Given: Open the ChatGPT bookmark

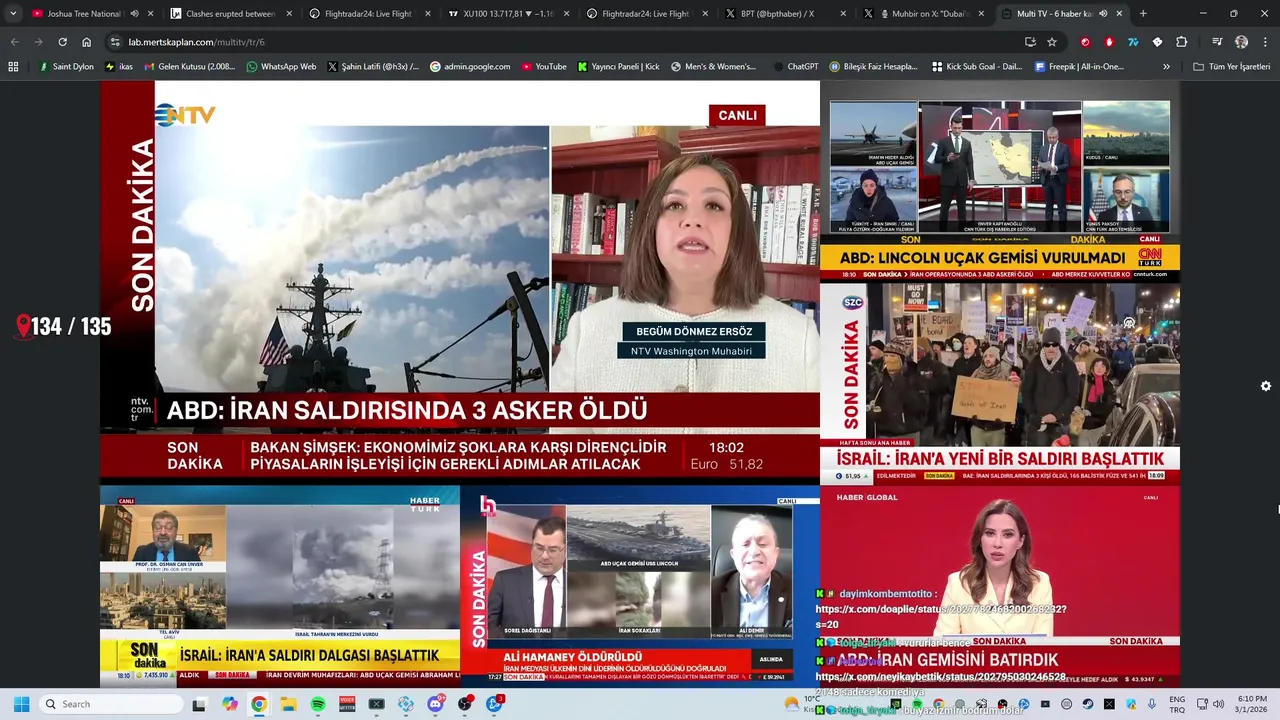Looking at the screenshot, I should point(795,67).
